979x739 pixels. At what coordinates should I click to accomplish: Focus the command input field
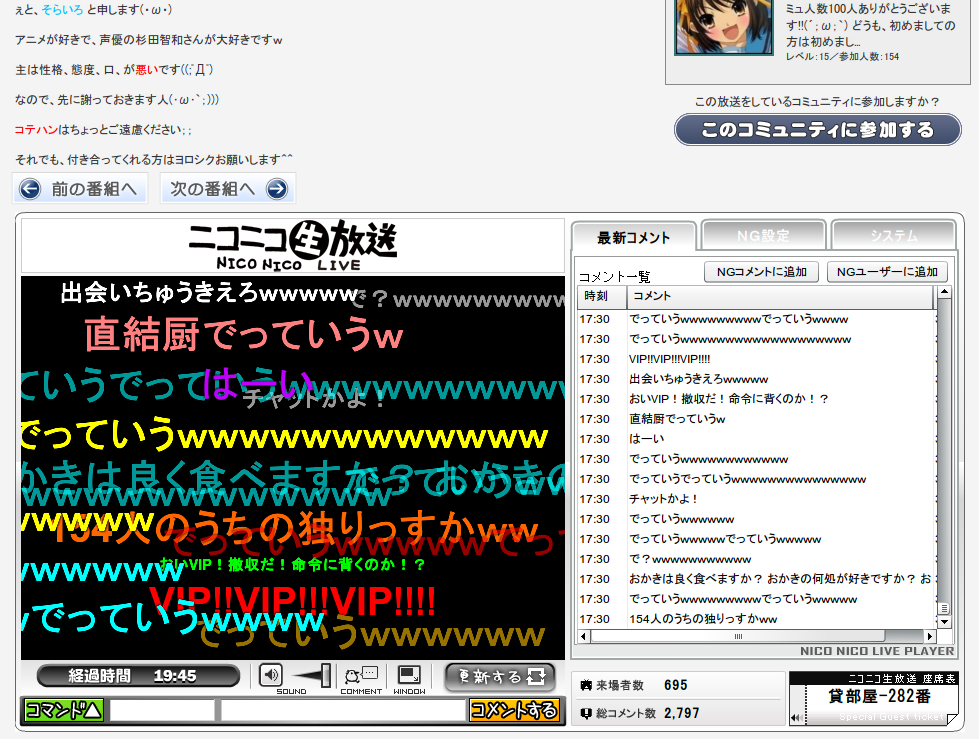[x=162, y=710]
